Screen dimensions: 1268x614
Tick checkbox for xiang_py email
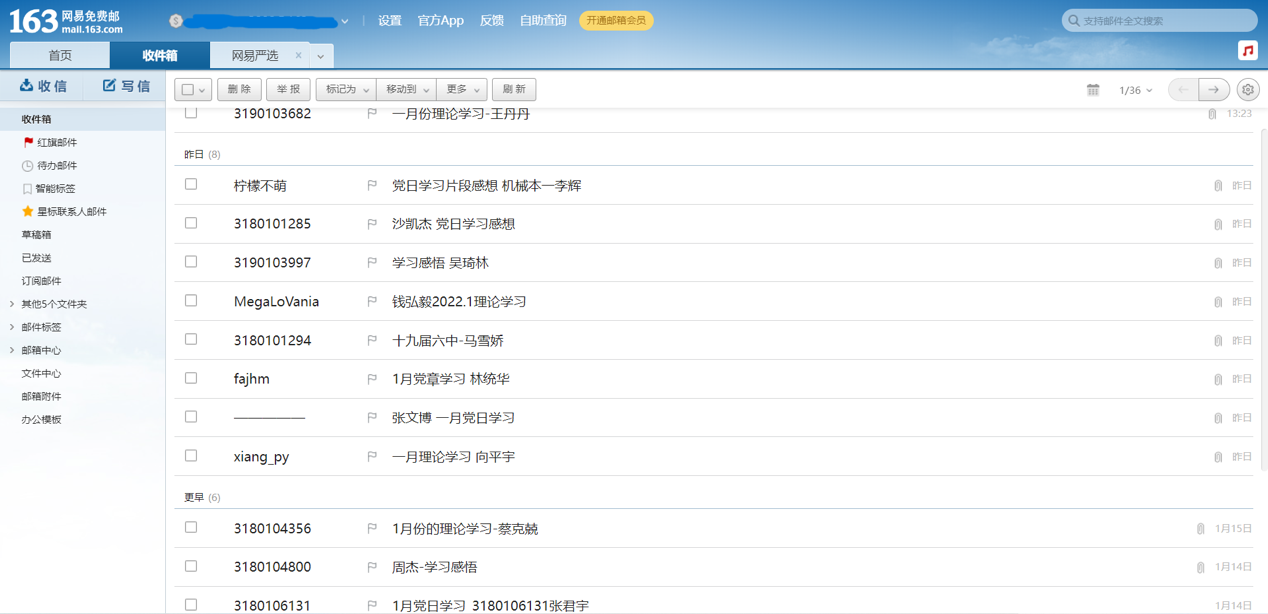(191, 456)
